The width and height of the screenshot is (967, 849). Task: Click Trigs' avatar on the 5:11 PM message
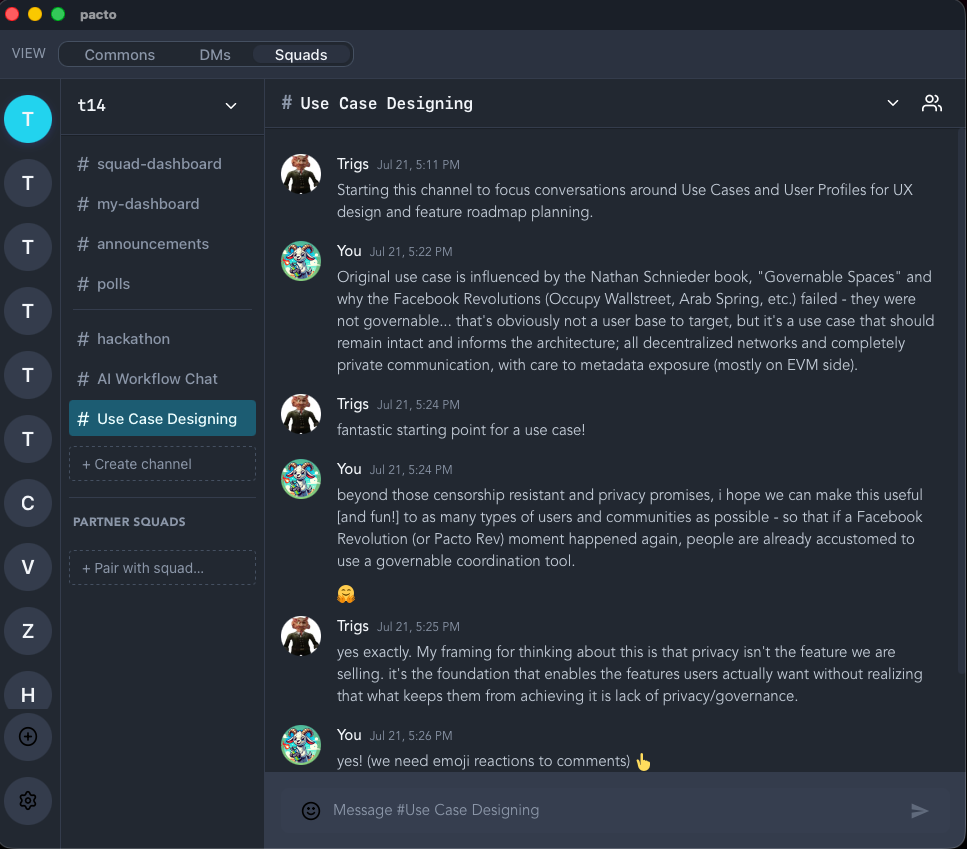(x=301, y=174)
